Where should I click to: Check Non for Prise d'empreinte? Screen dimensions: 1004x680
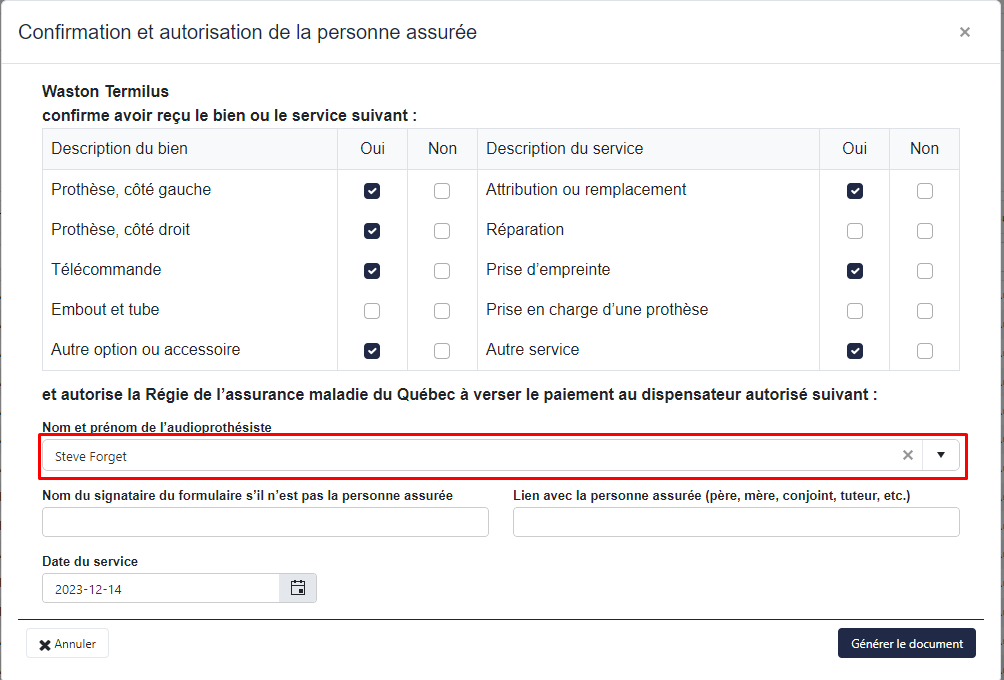(x=925, y=271)
